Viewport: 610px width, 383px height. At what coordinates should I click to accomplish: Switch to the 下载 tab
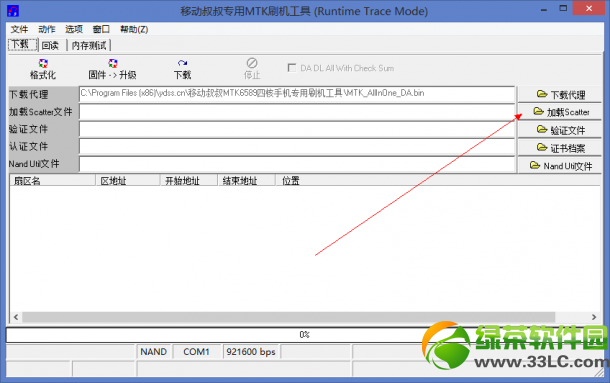pos(23,45)
